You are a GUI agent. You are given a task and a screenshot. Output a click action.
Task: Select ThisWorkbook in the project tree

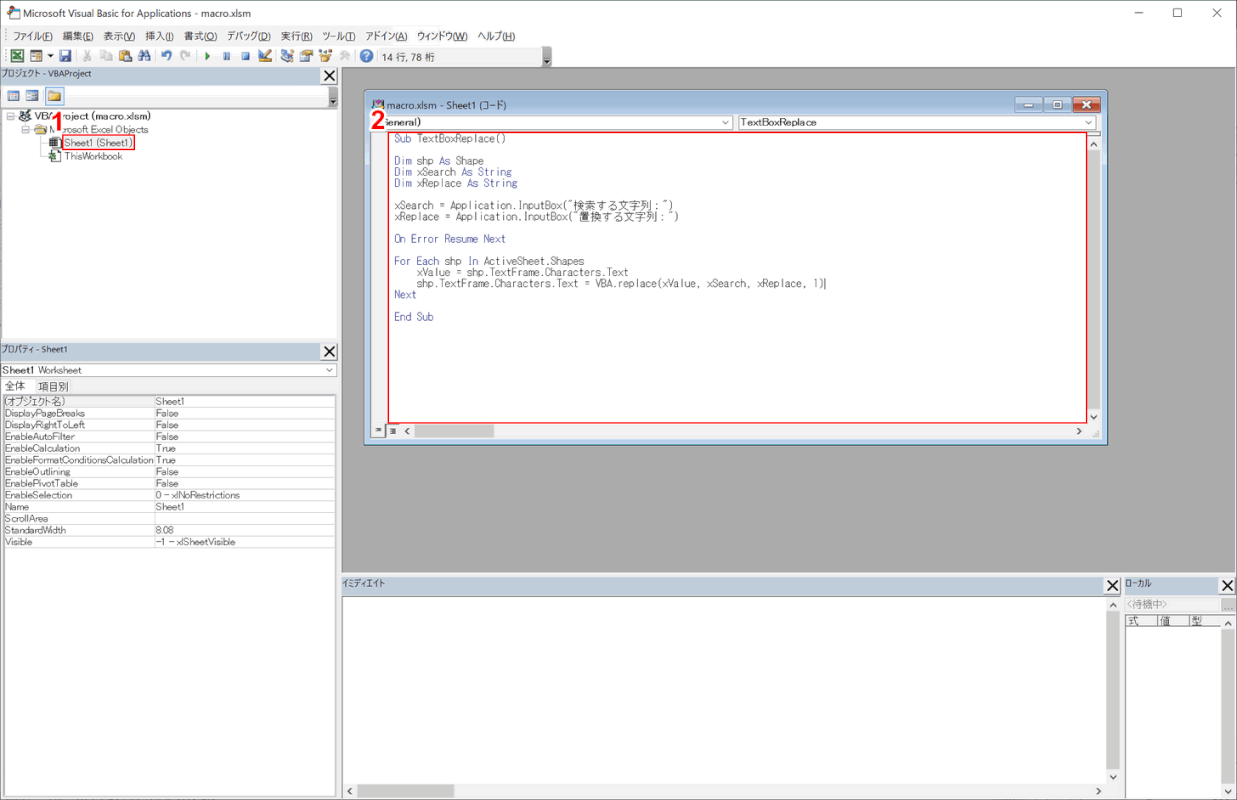93,156
